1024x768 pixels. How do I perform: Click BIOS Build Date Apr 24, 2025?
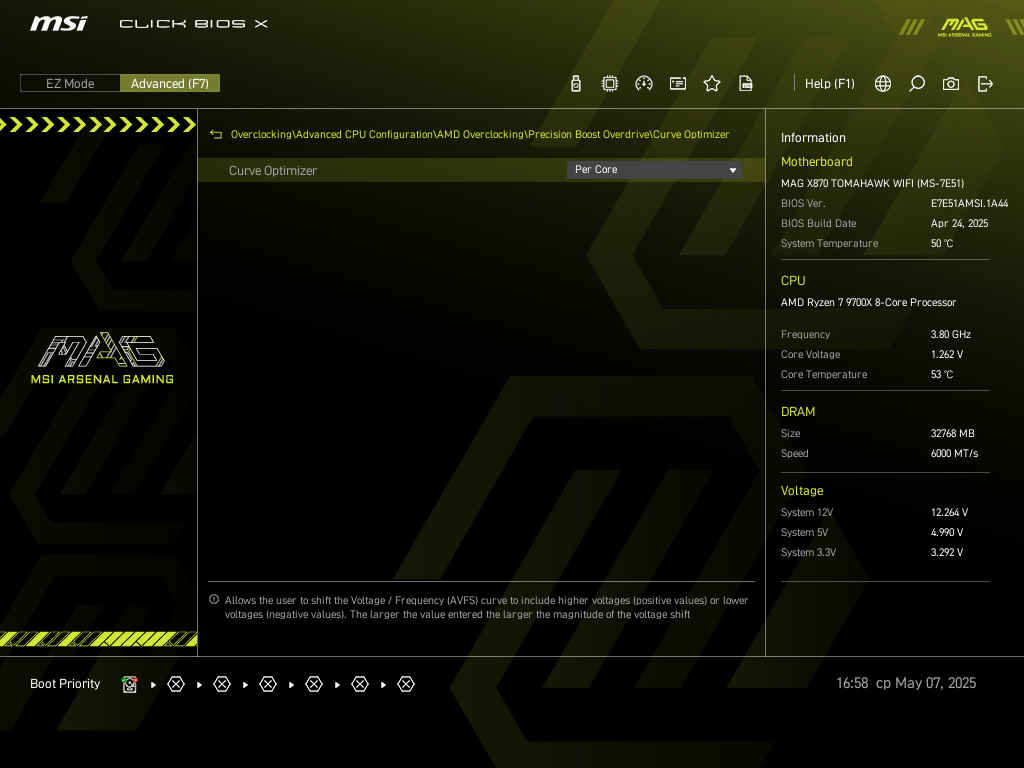pos(959,223)
